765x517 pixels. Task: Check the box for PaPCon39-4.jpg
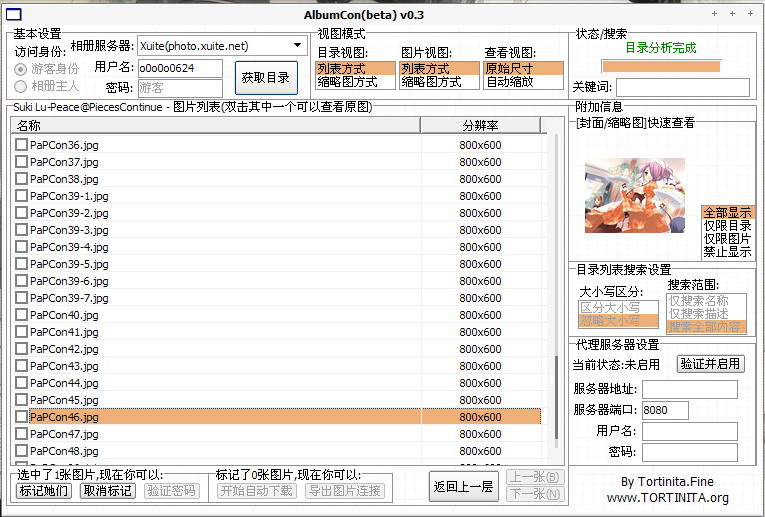click(21, 247)
